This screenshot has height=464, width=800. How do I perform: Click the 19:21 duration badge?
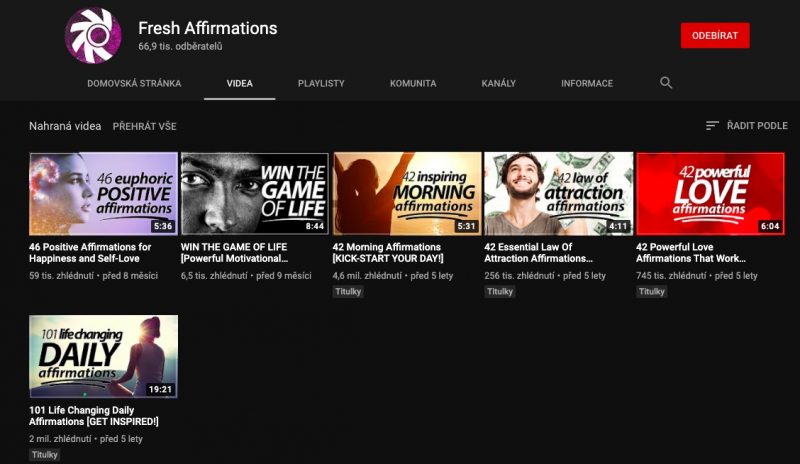coord(160,389)
